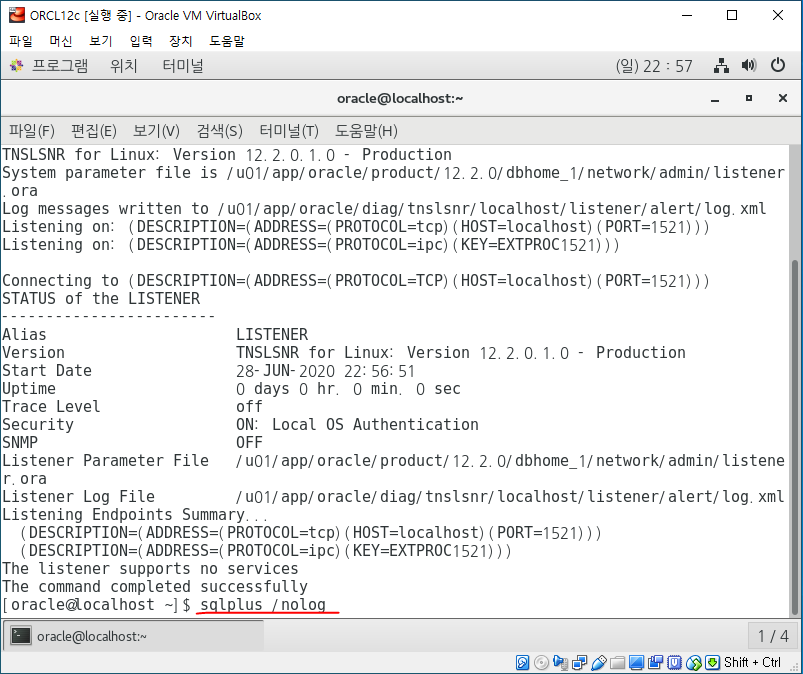Open the terminal 검색(S) menu
The height and width of the screenshot is (674, 803).
[220, 131]
